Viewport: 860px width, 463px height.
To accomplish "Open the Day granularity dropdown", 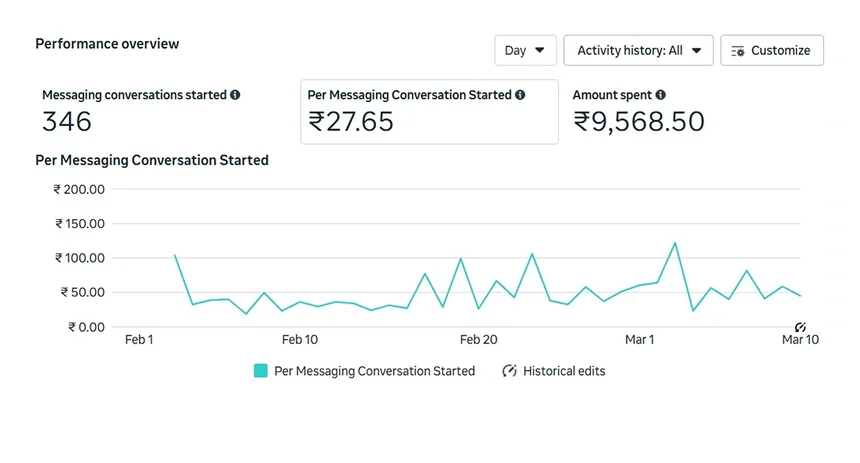I will (525, 50).
